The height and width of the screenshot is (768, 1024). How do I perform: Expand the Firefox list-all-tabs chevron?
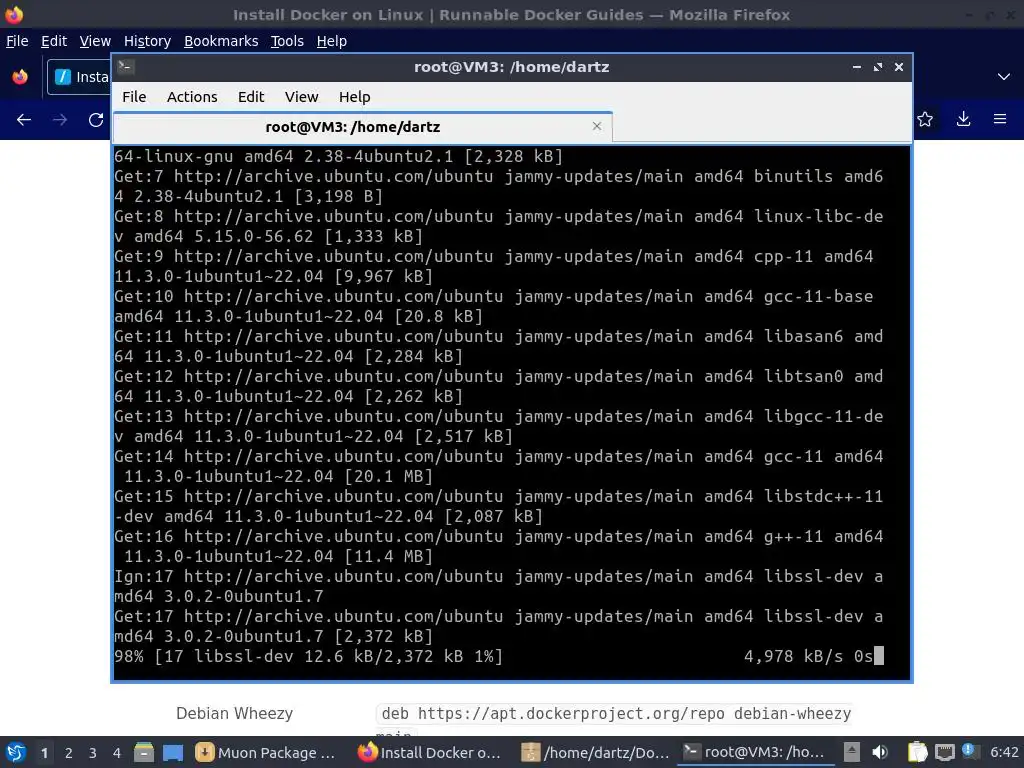(1004, 76)
